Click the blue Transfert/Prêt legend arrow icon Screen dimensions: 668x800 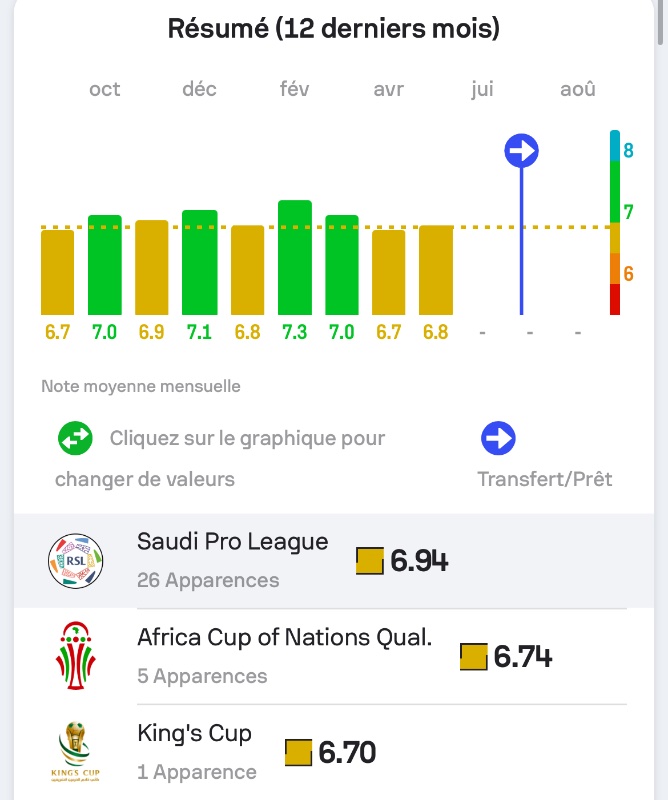[x=498, y=439]
